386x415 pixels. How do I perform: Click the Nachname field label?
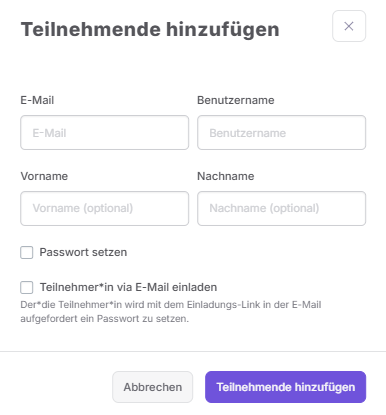226,176
